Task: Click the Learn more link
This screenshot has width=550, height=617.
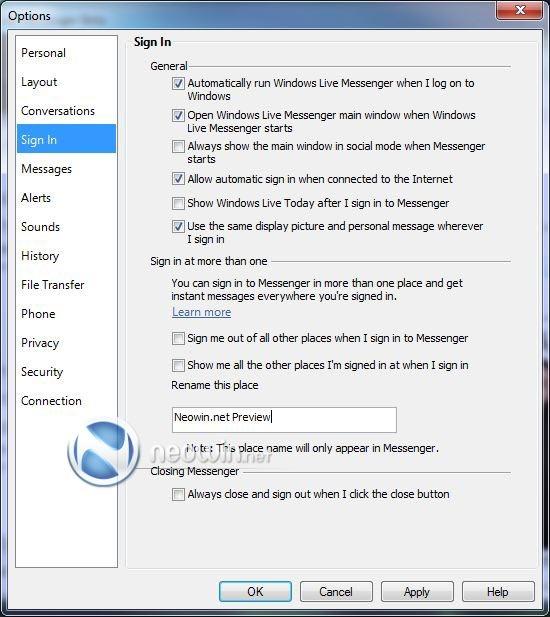Action: coord(201,312)
